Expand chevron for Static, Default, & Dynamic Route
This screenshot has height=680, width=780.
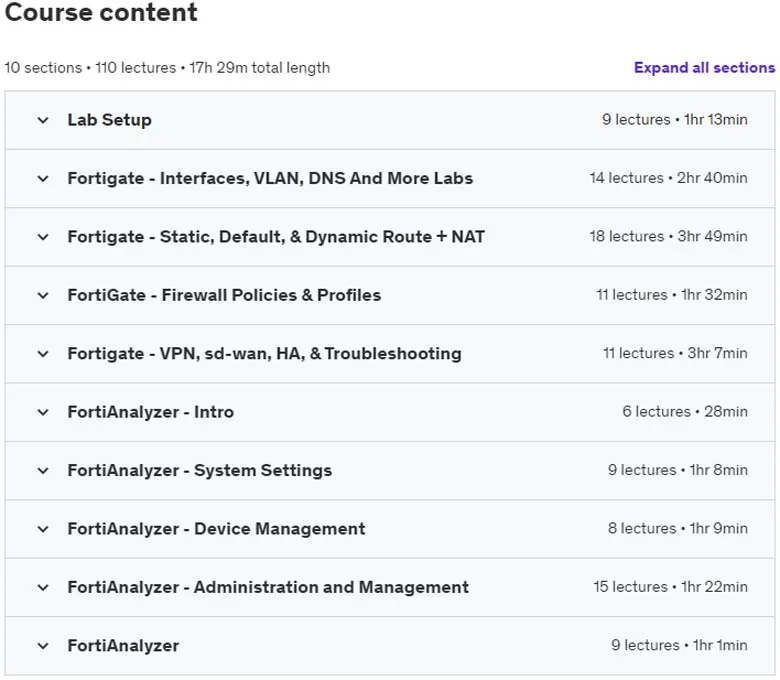coord(43,237)
